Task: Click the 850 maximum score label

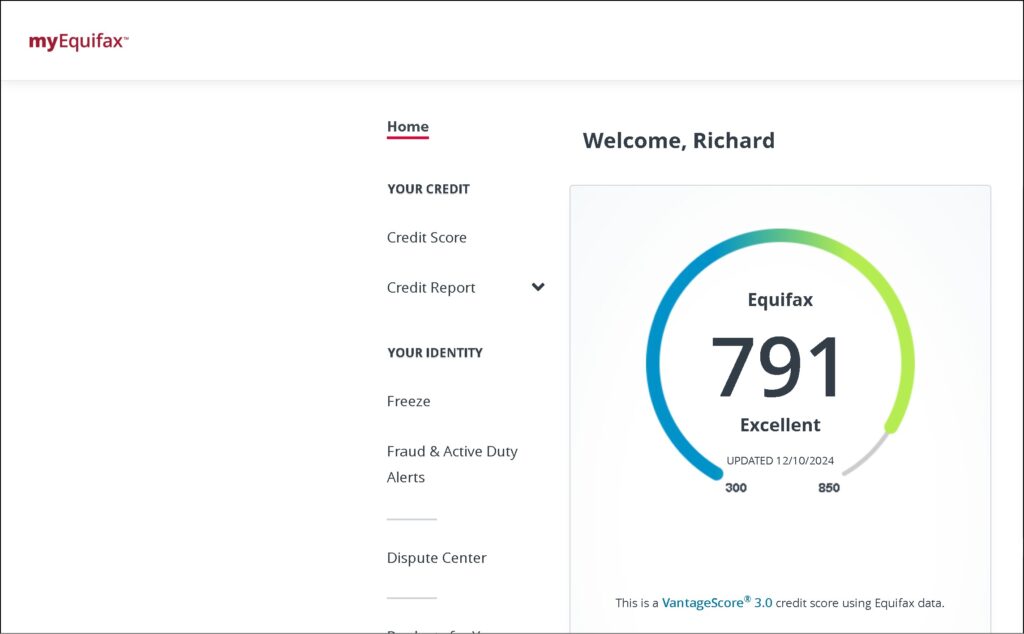Action: tap(828, 488)
